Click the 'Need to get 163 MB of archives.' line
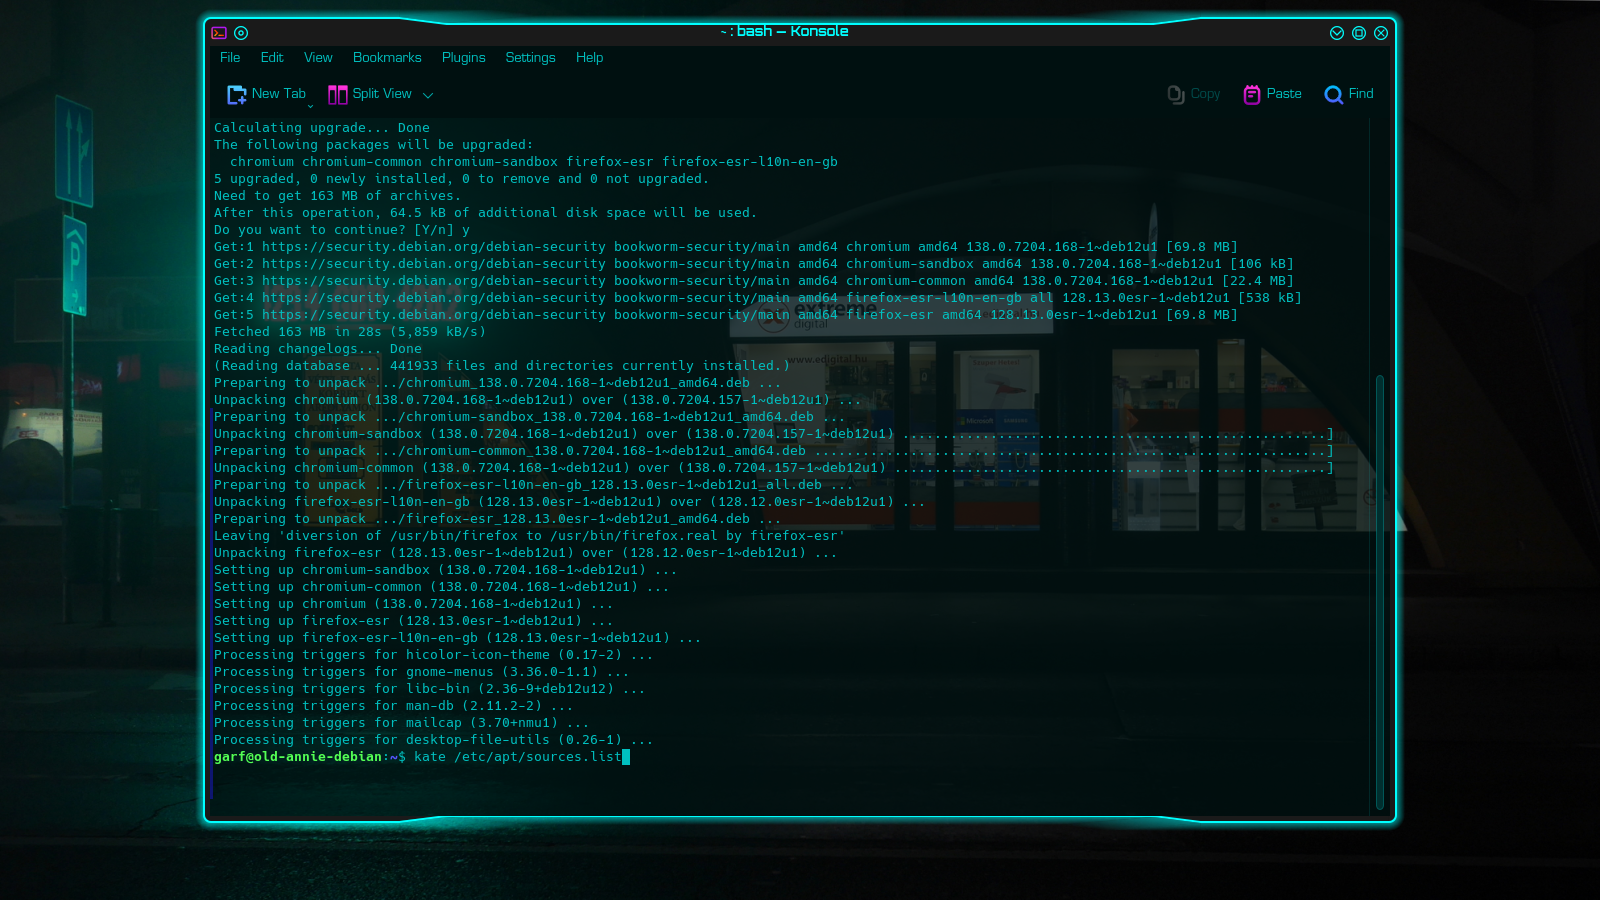The height and width of the screenshot is (900, 1600). (338, 196)
